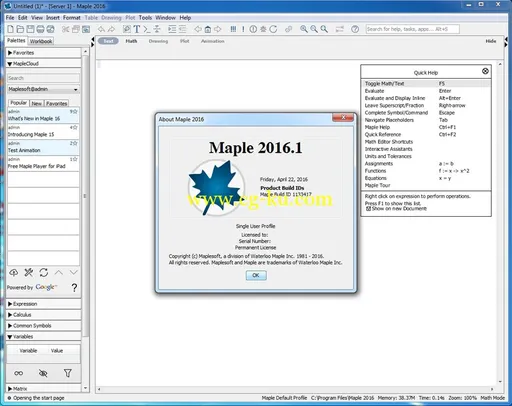Paste using toolbar clipboard icon
Image resolution: width=512 pixels, height=406 pixels.
point(86,29)
